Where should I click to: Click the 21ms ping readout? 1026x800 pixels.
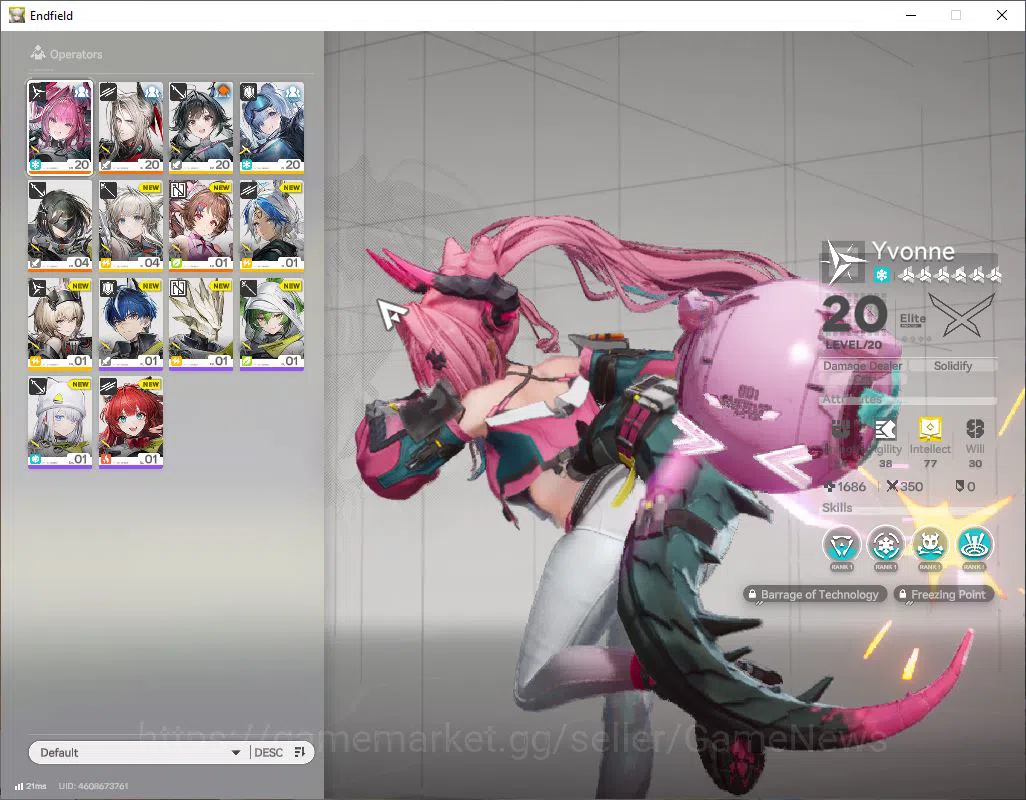point(36,786)
